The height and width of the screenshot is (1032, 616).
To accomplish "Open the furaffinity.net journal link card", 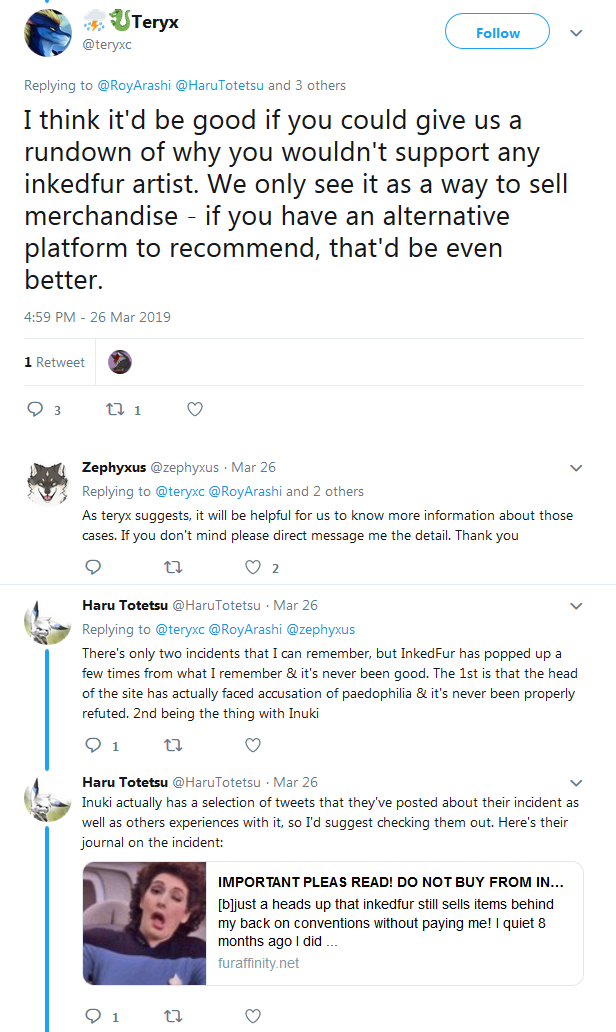I will pos(333,923).
